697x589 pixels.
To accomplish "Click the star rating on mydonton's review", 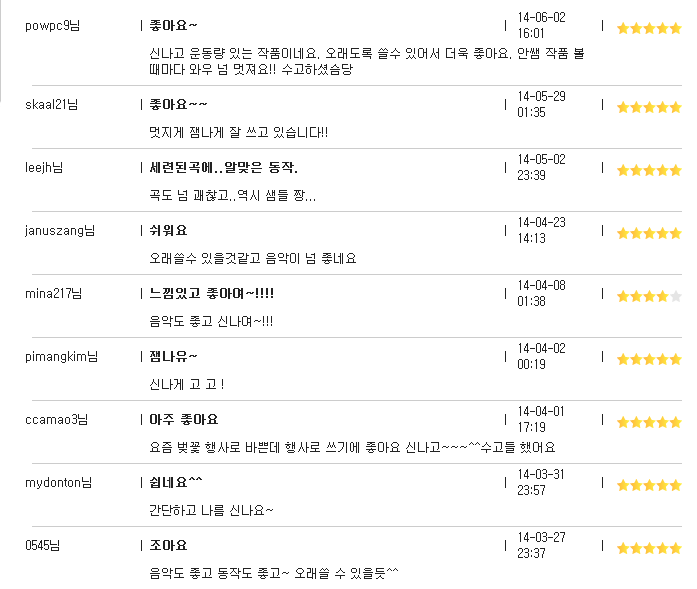I will (x=649, y=485).
